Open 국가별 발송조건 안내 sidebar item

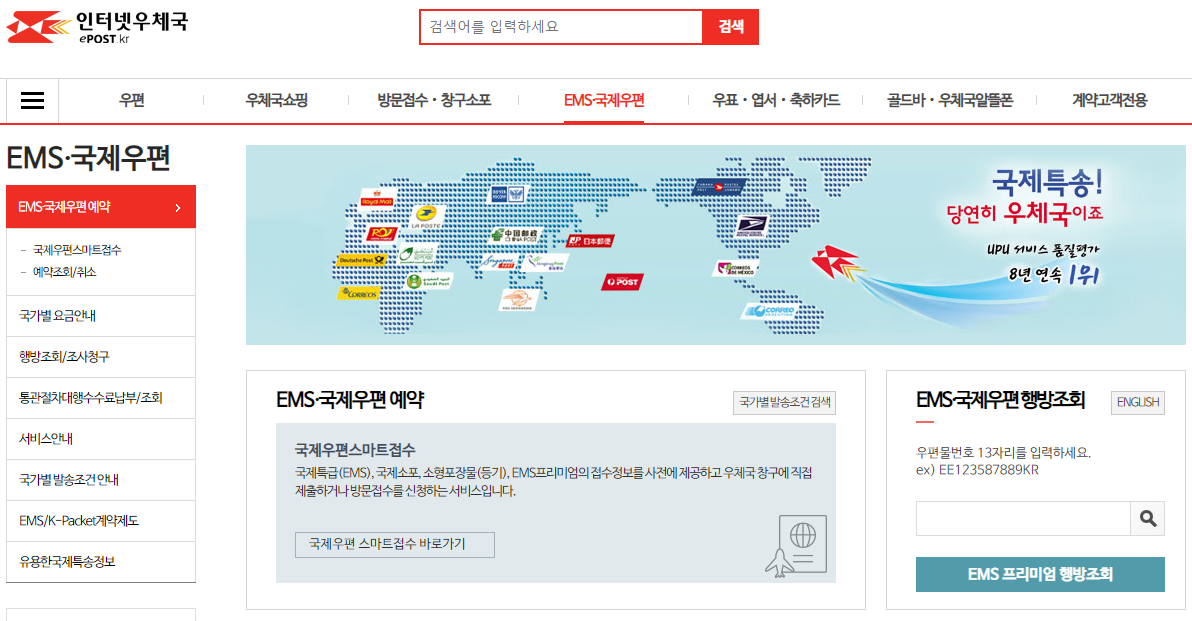[x=100, y=480]
